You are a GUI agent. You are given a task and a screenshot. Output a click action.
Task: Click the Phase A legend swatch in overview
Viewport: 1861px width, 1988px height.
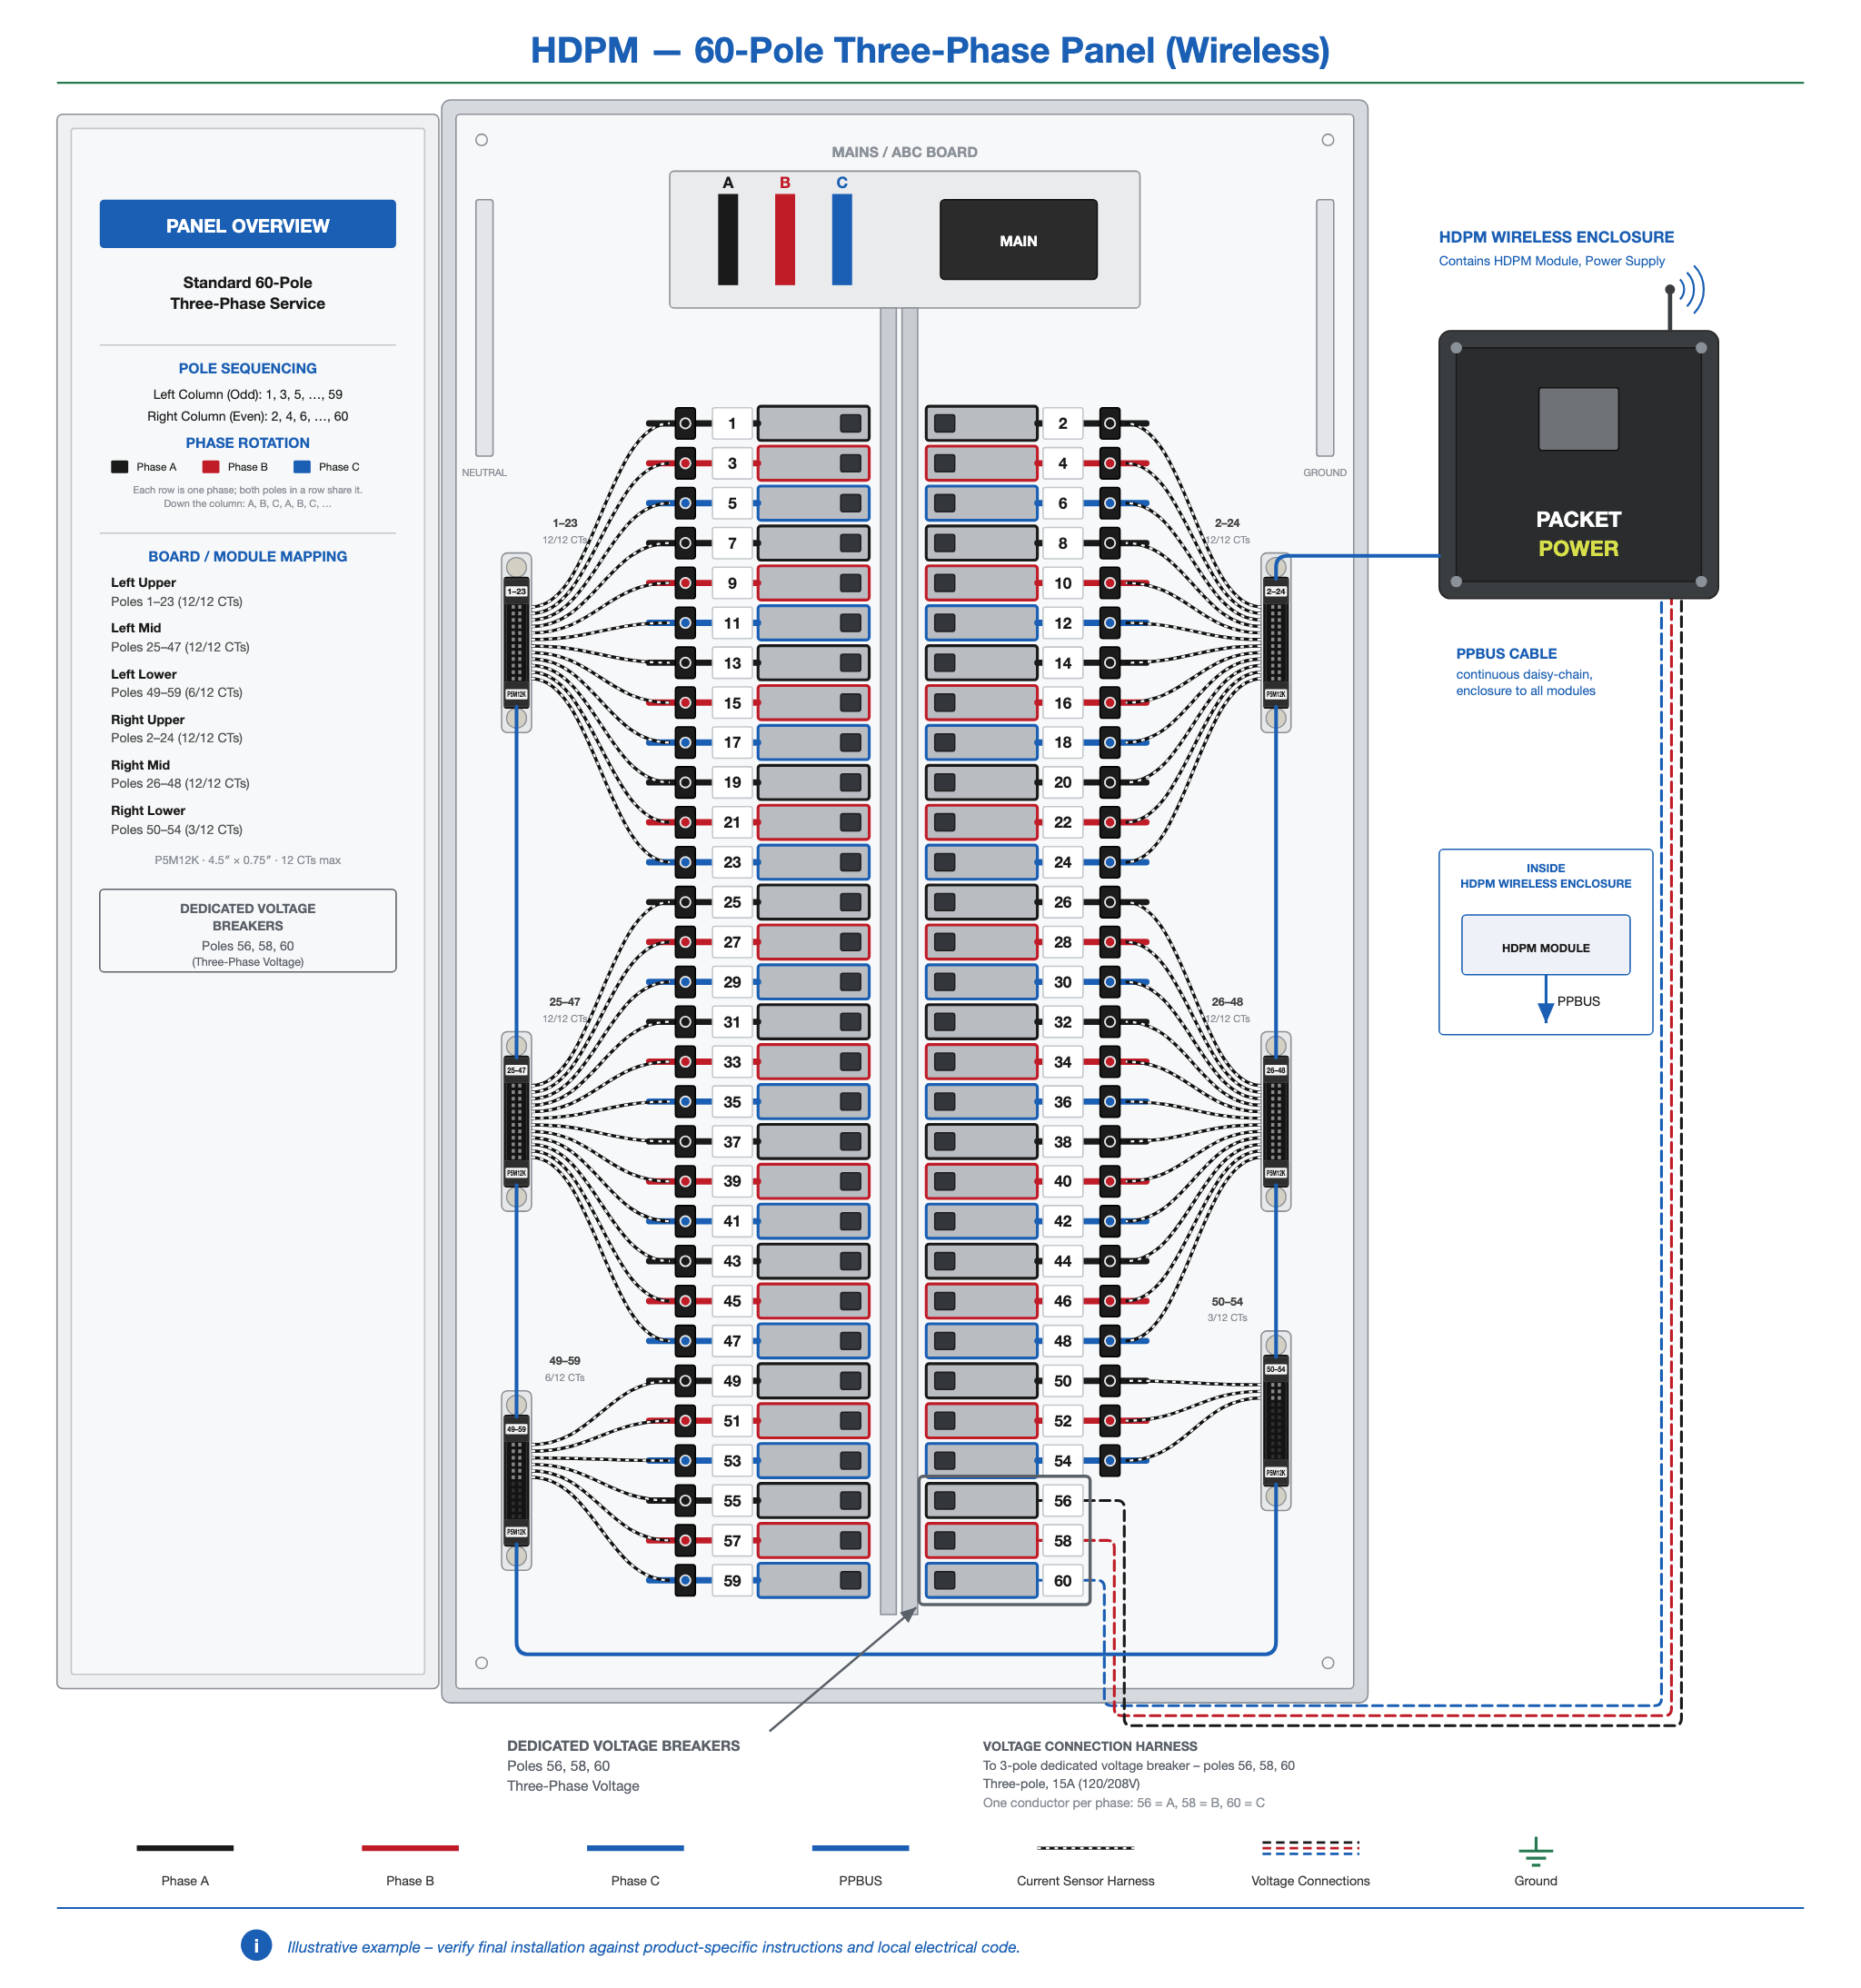click(x=120, y=467)
